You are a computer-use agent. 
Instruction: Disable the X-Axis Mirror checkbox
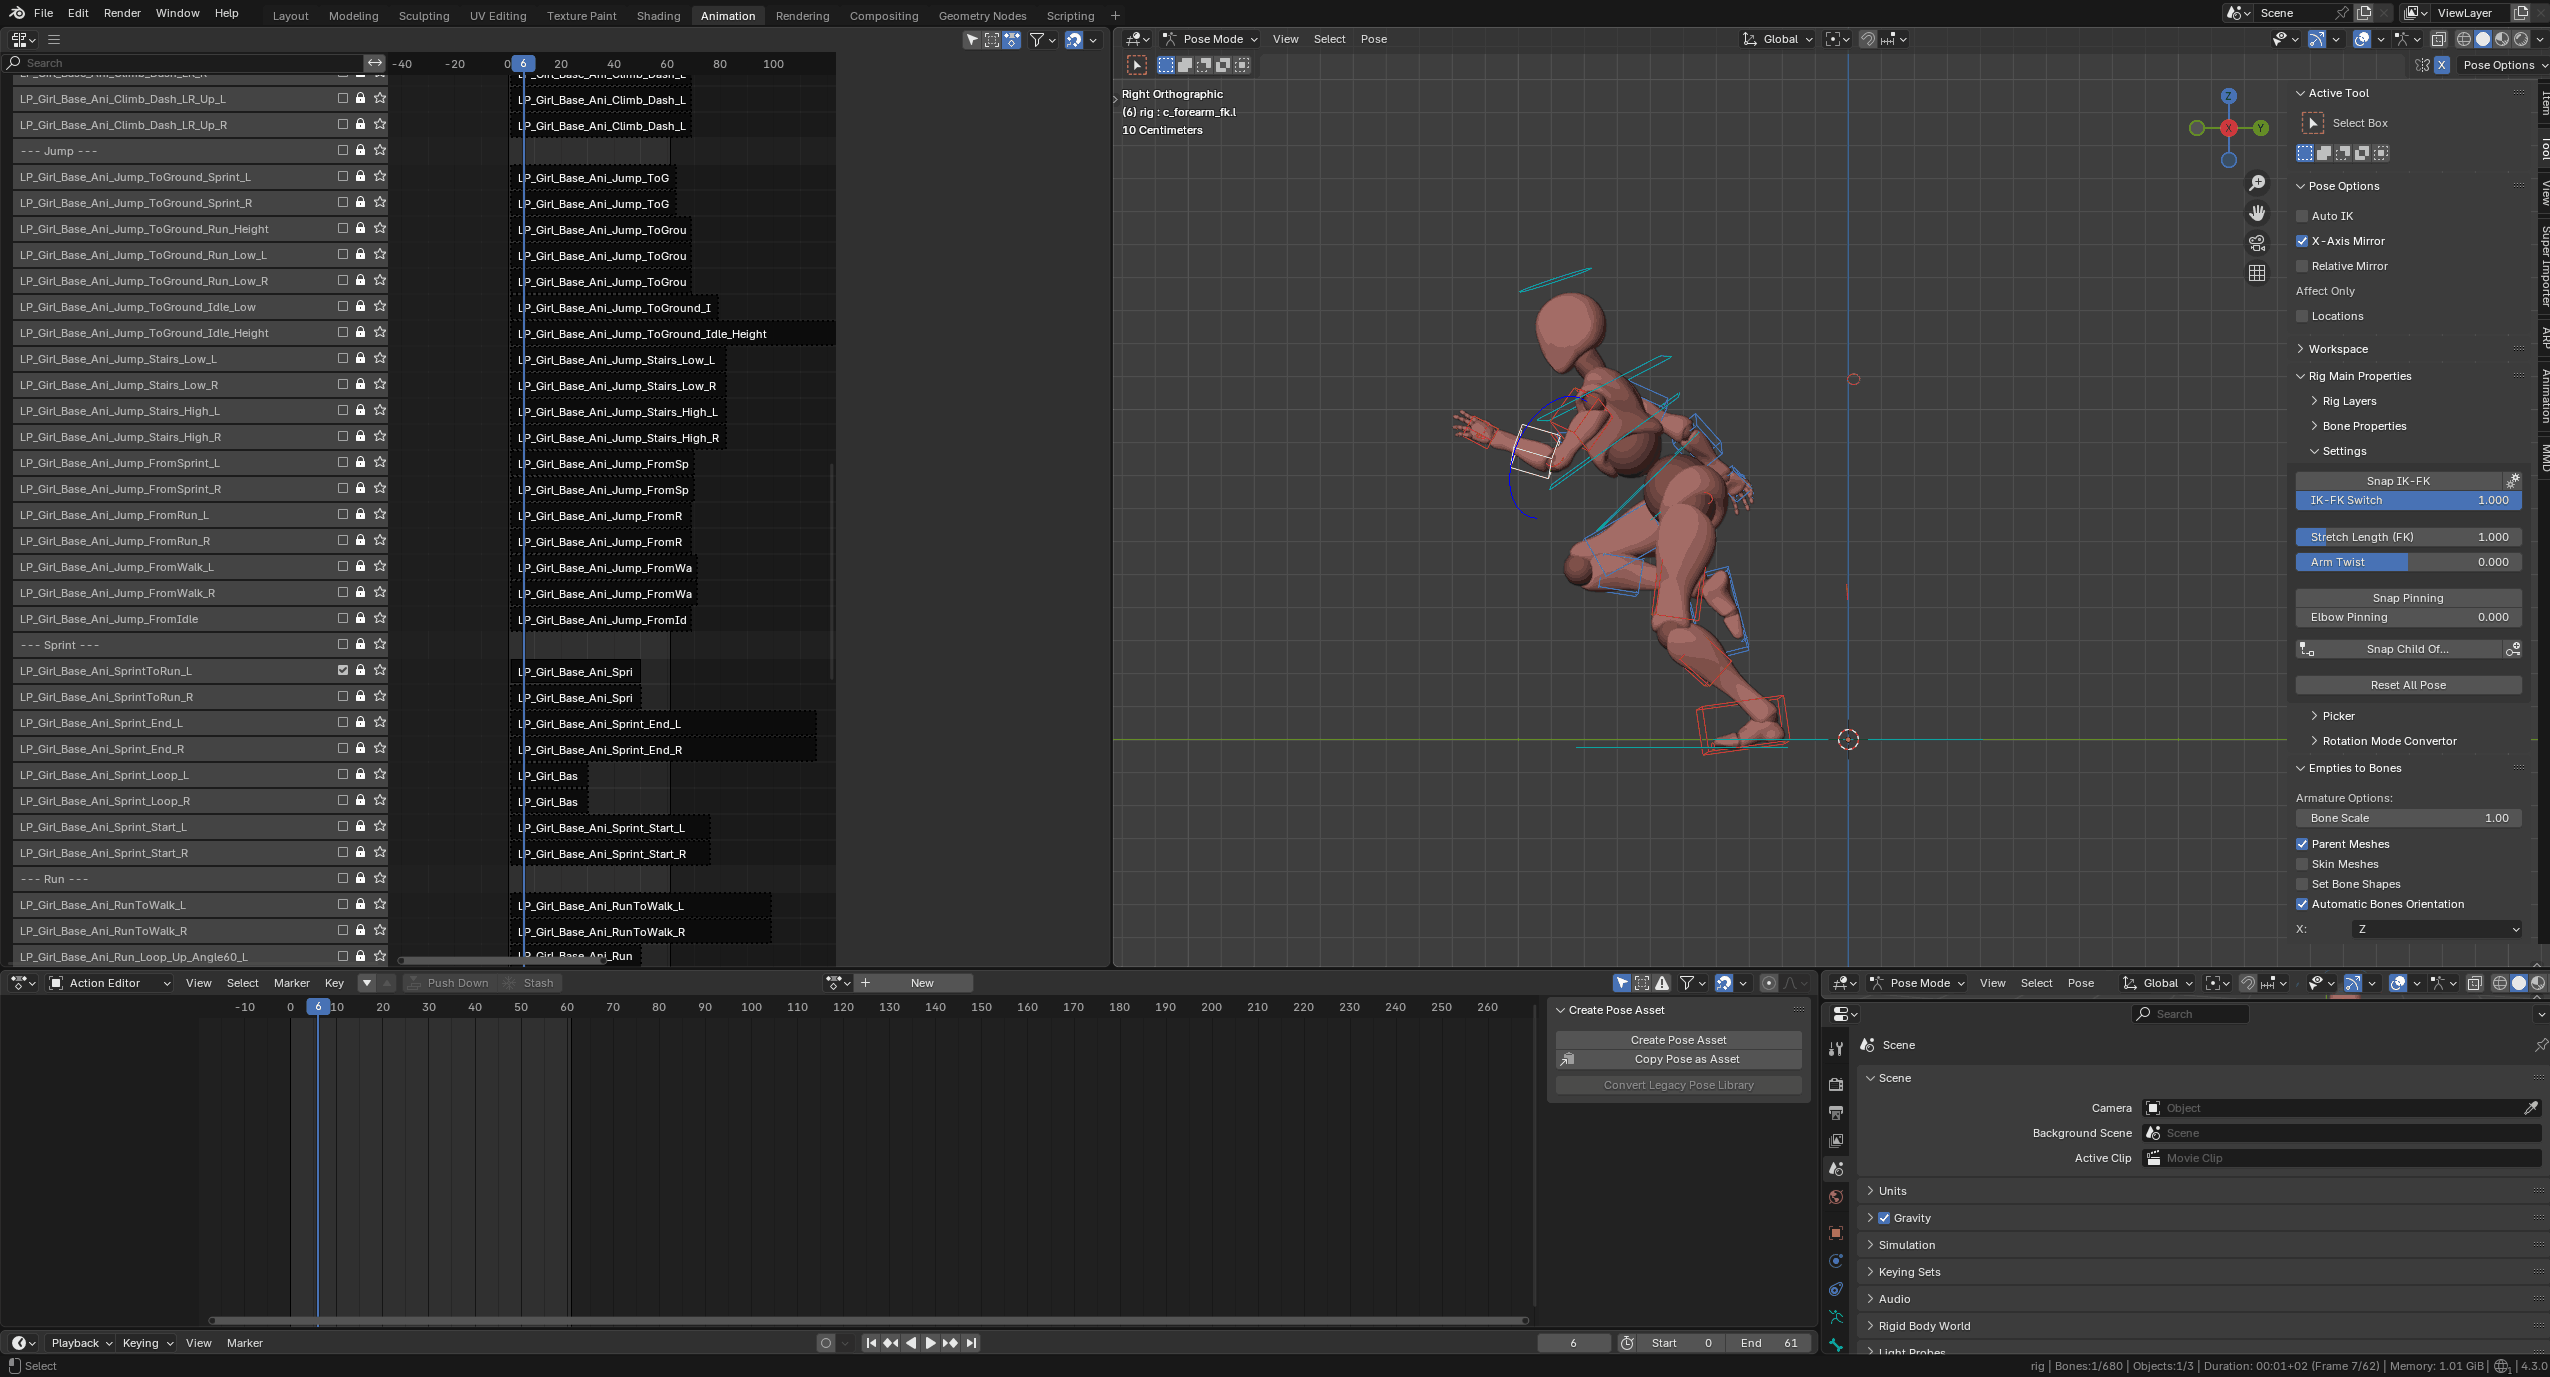(x=2302, y=241)
